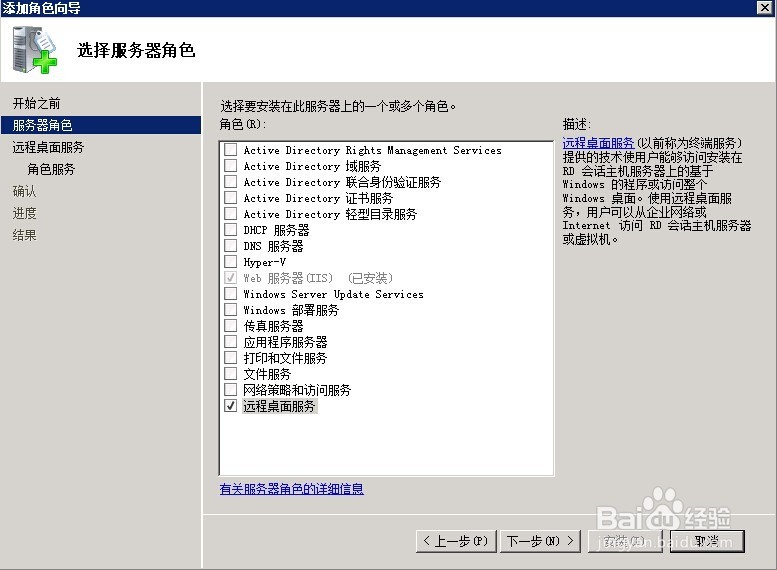Tick the DNS 服务器 checkbox
Viewport: 777px width, 570px height.
[x=230, y=245]
